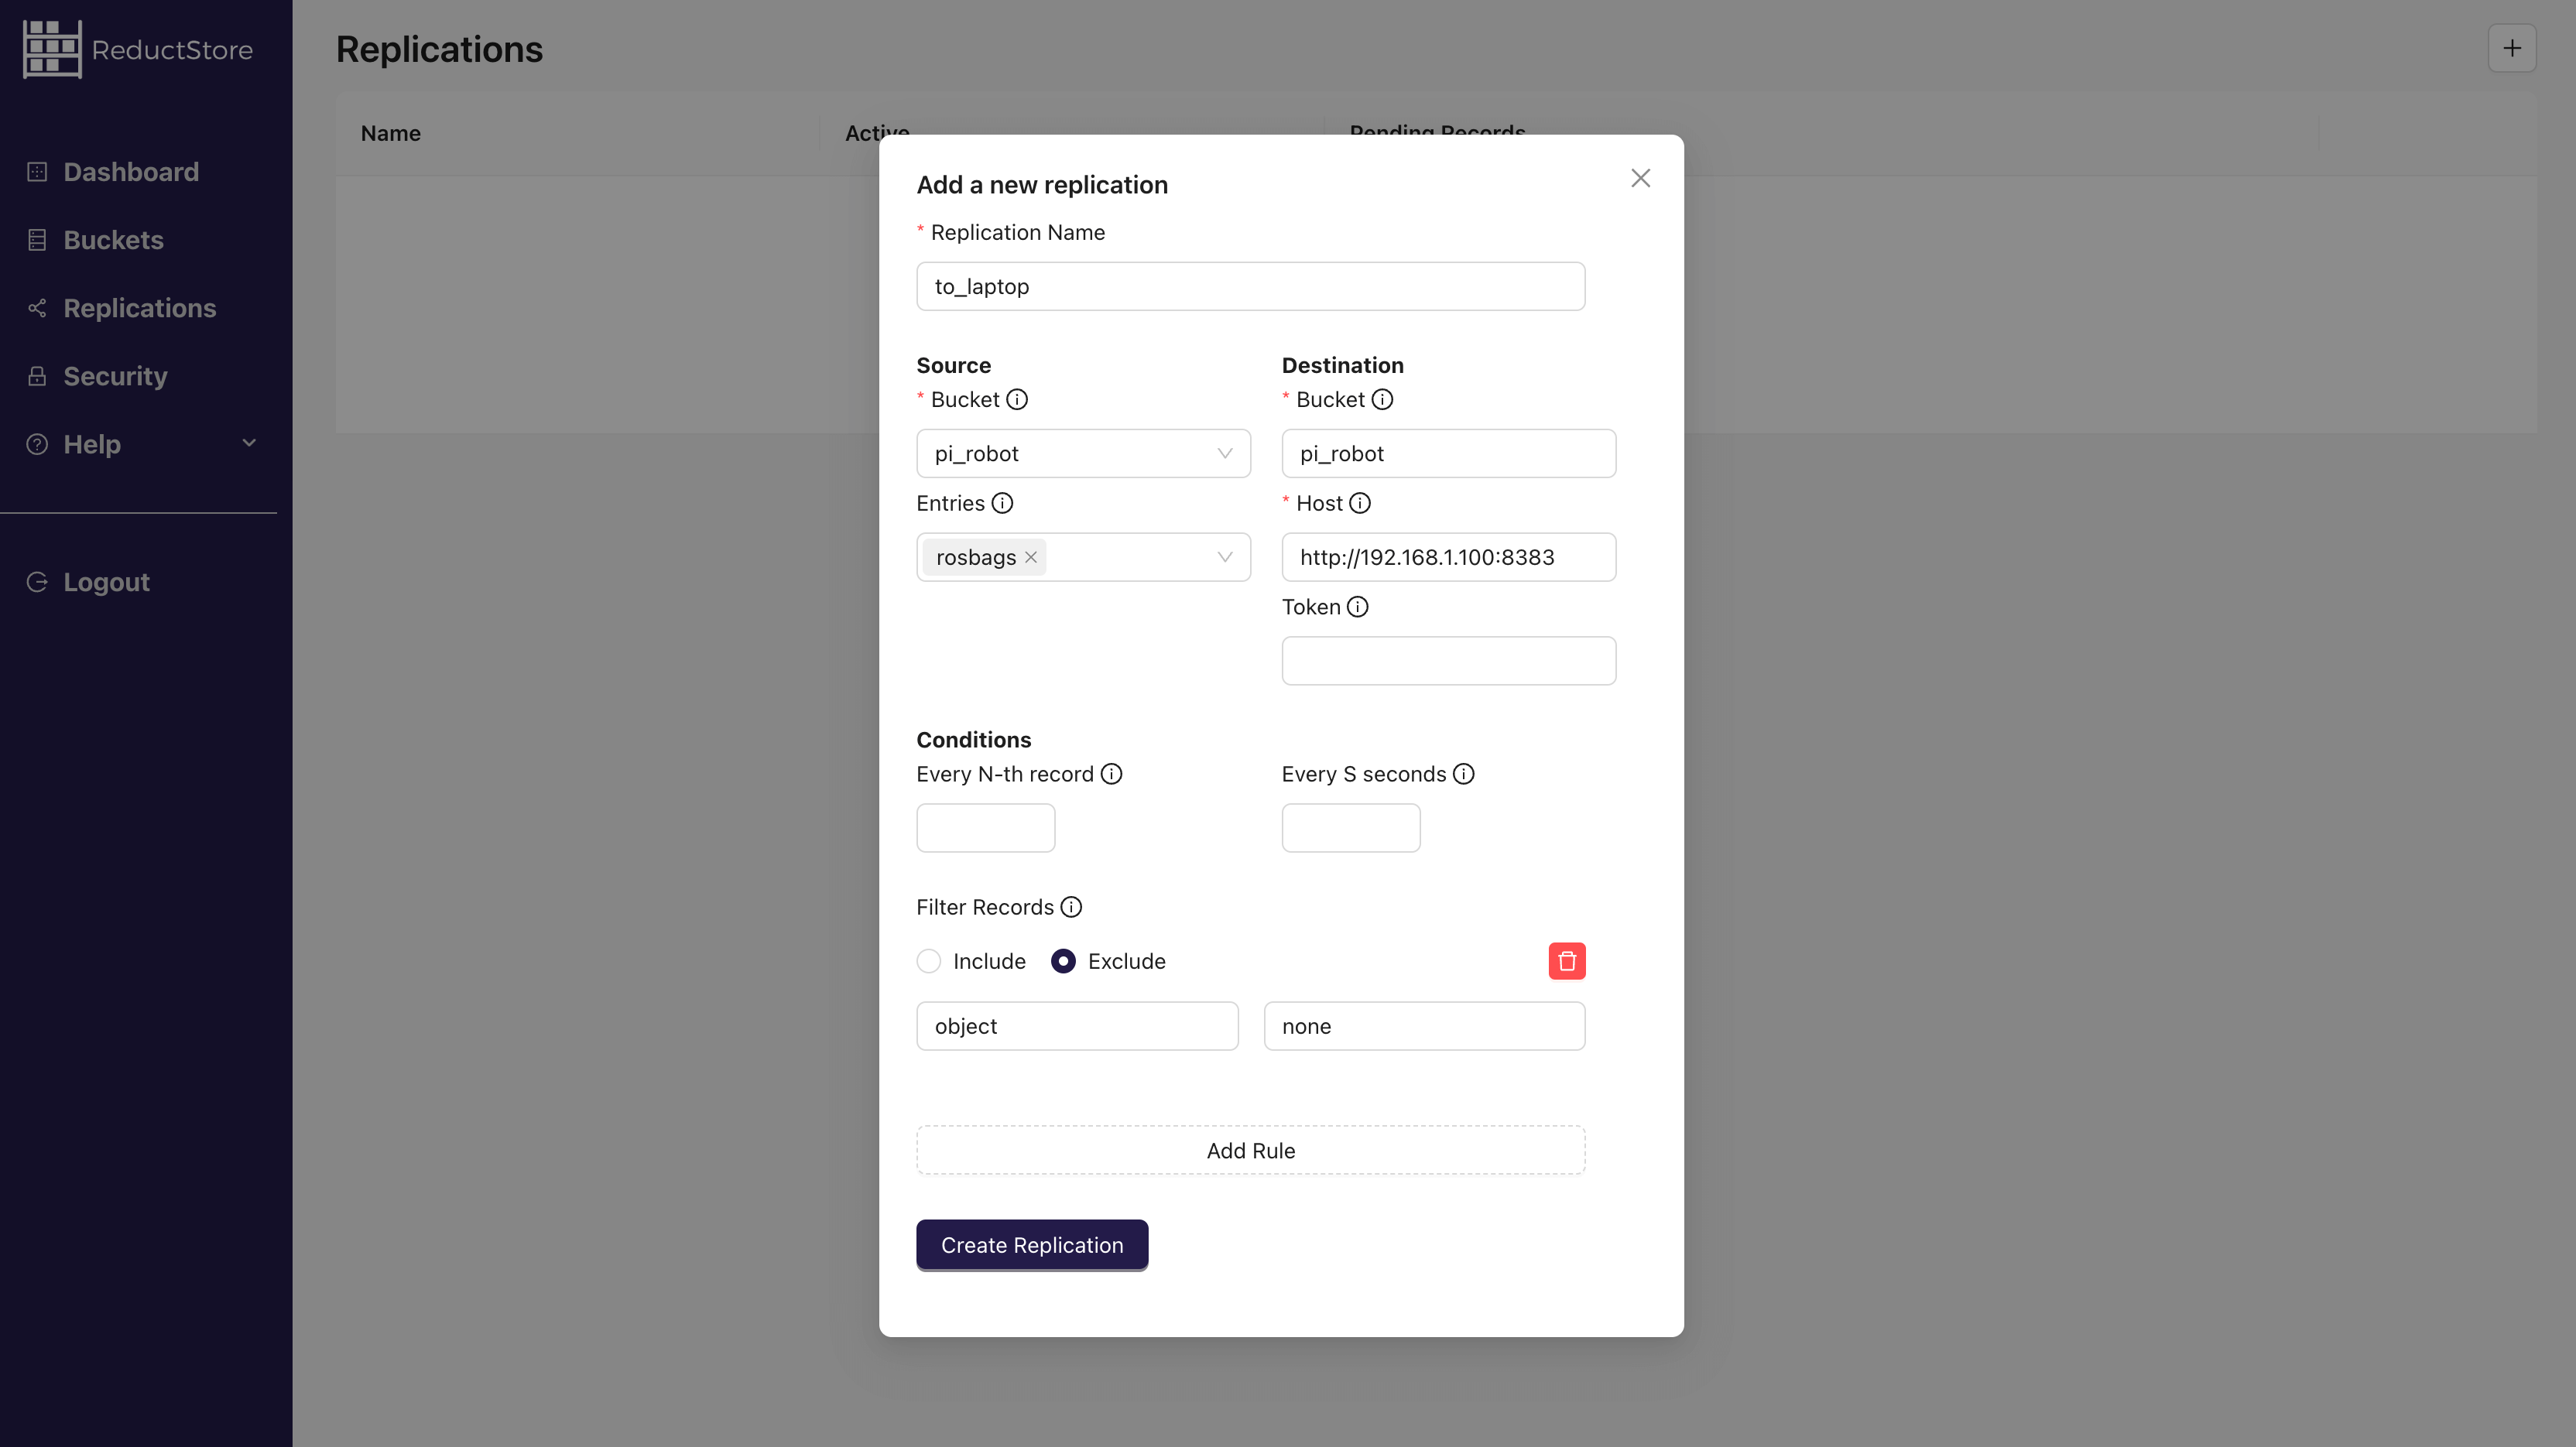The width and height of the screenshot is (2576, 1447).
Task: Open the source bucket dropdown
Action: [1083, 453]
